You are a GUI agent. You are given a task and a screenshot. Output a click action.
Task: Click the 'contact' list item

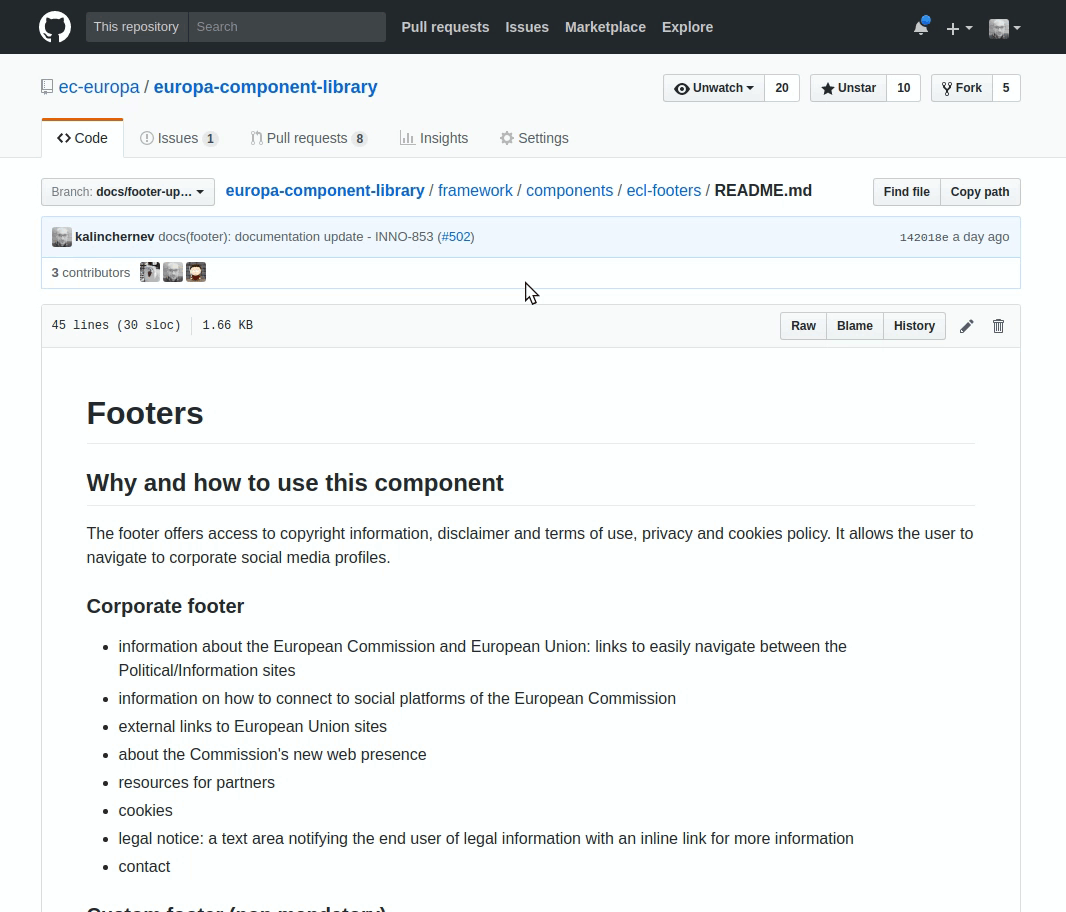(x=144, y=866)
